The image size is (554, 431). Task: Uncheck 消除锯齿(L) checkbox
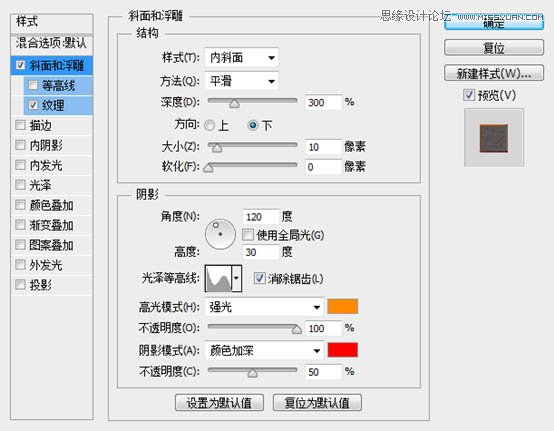(x=259, y=278)
